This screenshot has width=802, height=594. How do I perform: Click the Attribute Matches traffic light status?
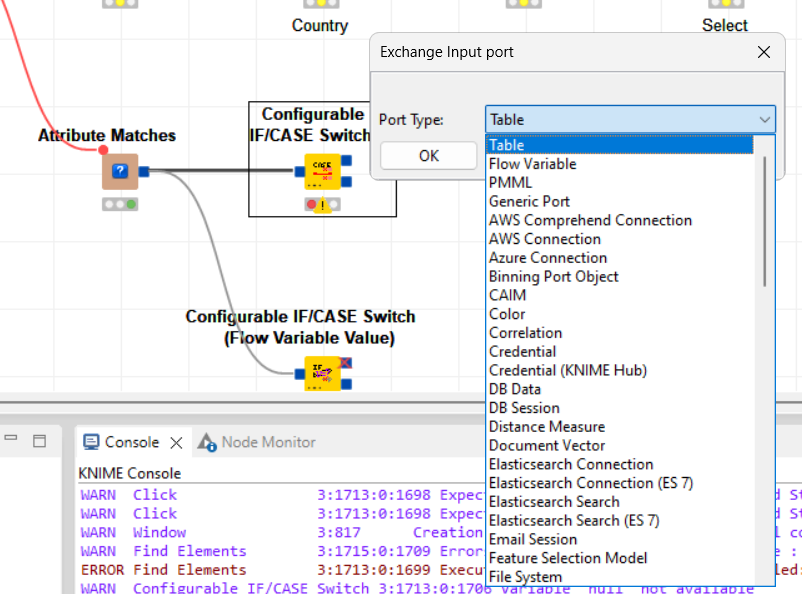(120, 205)
